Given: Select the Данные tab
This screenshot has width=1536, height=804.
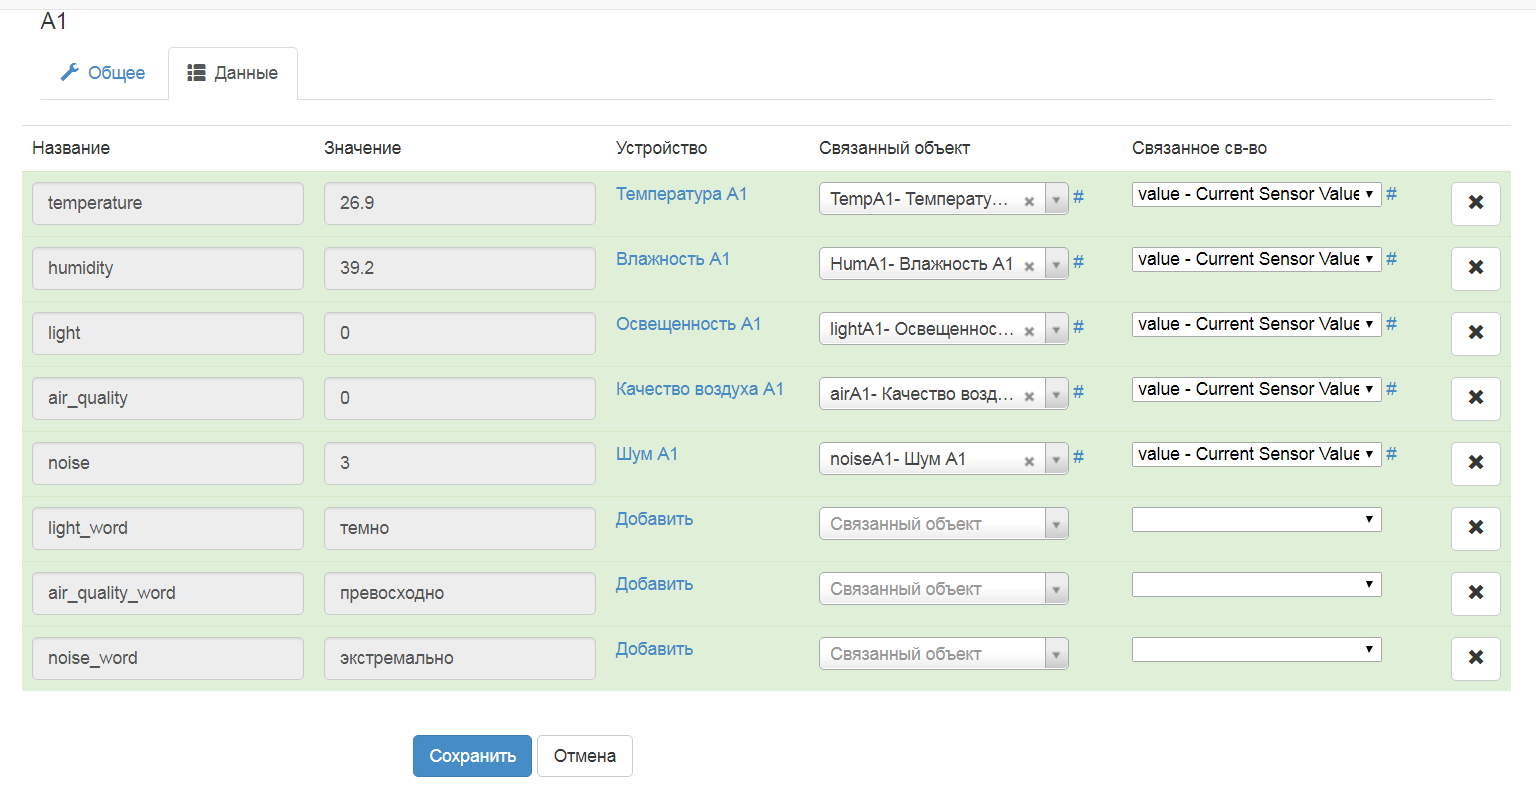Looking at the screenshot, I should [x=233, y=73].
